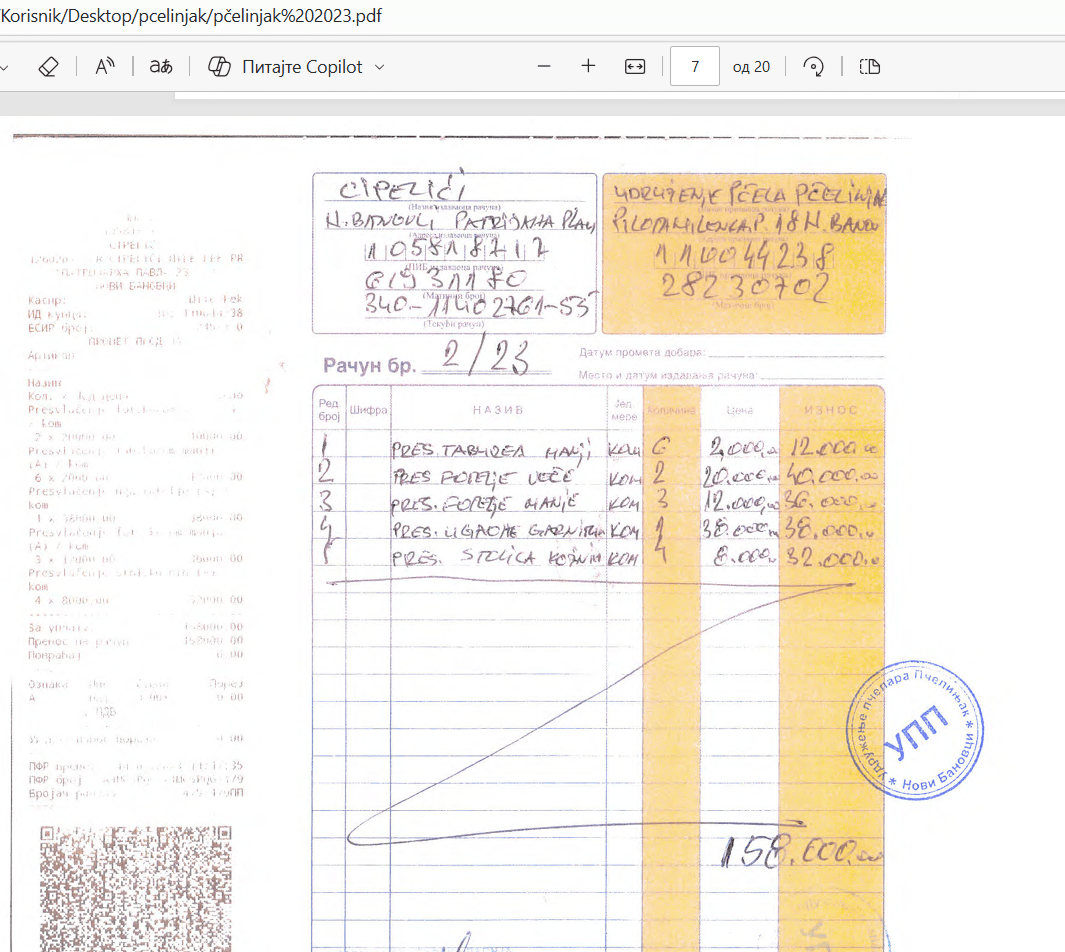Expand the chevron next to Питајте Copilot
The height and width of the screenshot is (952, 1065).
pyautogui.click(x=379, y=67)
